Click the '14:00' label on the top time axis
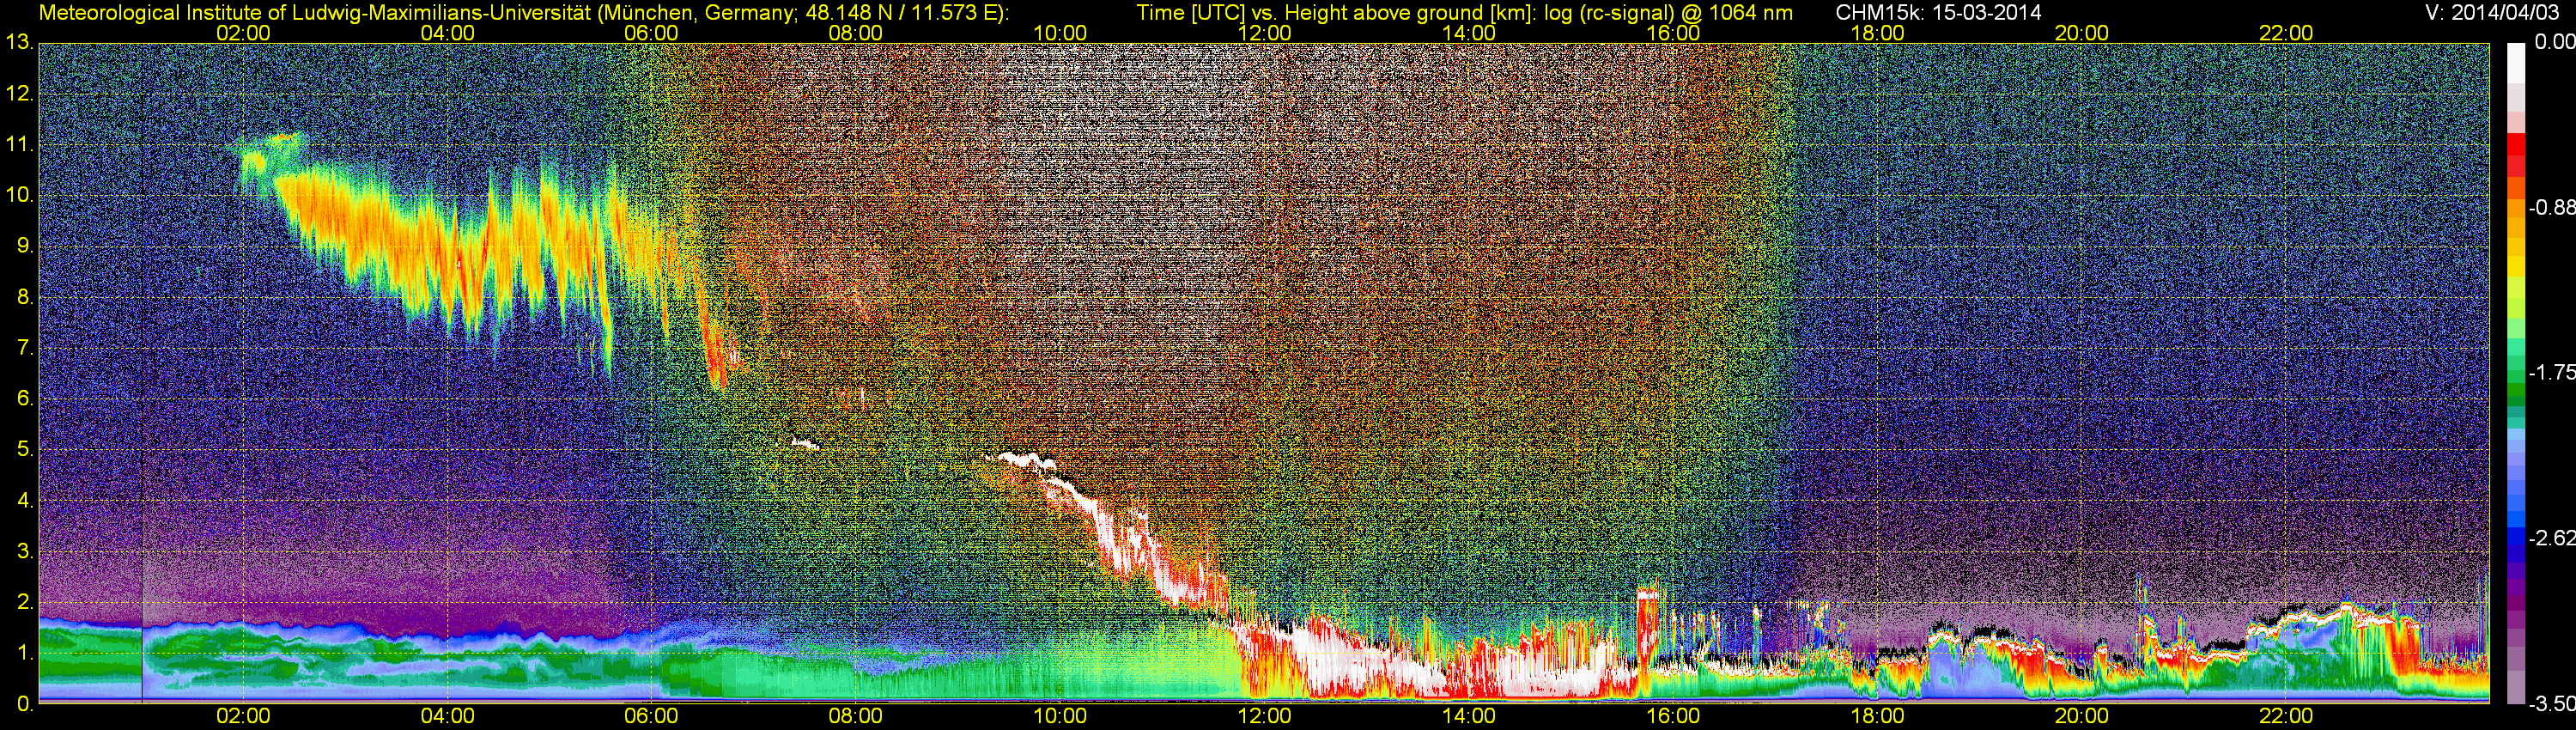Image resolution: width=2576 pixels, height=730 pixels. coord(1469,33)
